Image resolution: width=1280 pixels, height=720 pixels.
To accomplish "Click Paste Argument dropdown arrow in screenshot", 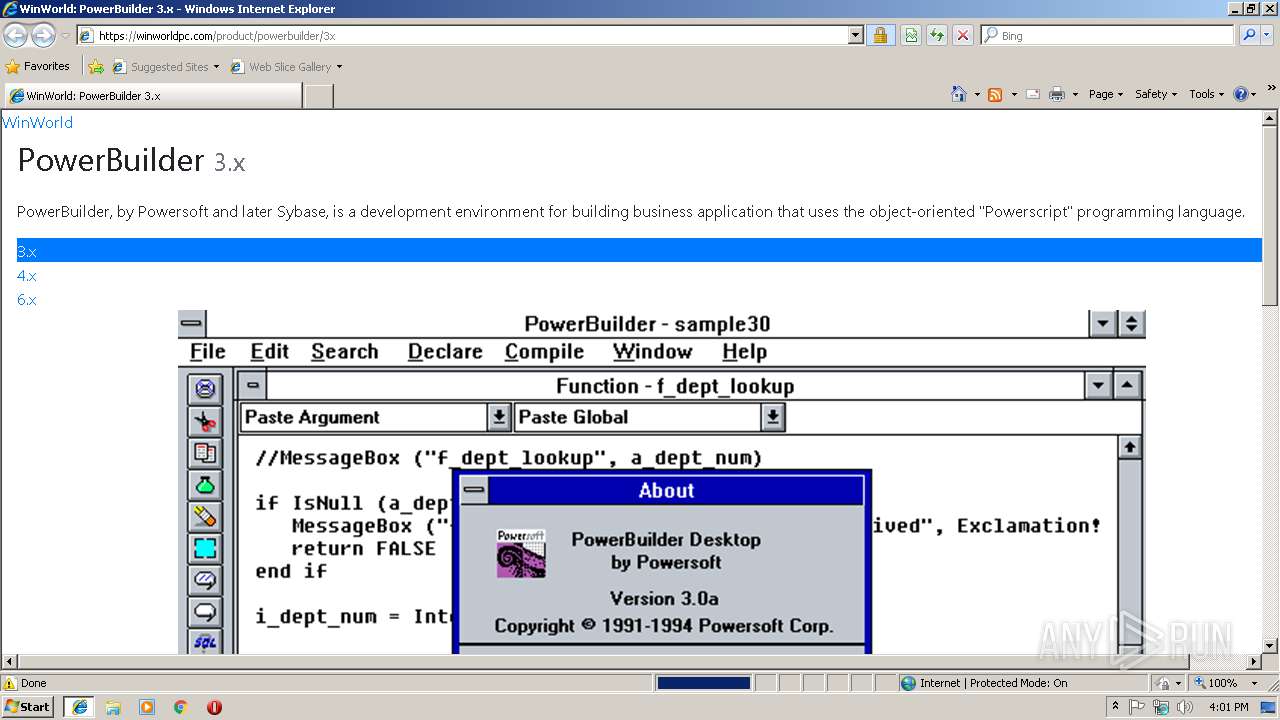I will [x=499, y=418].
